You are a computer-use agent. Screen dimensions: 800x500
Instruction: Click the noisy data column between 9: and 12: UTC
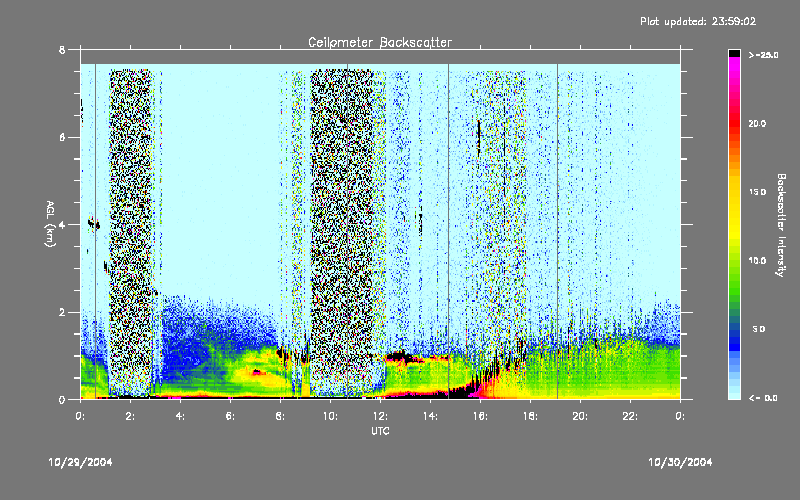342,232
